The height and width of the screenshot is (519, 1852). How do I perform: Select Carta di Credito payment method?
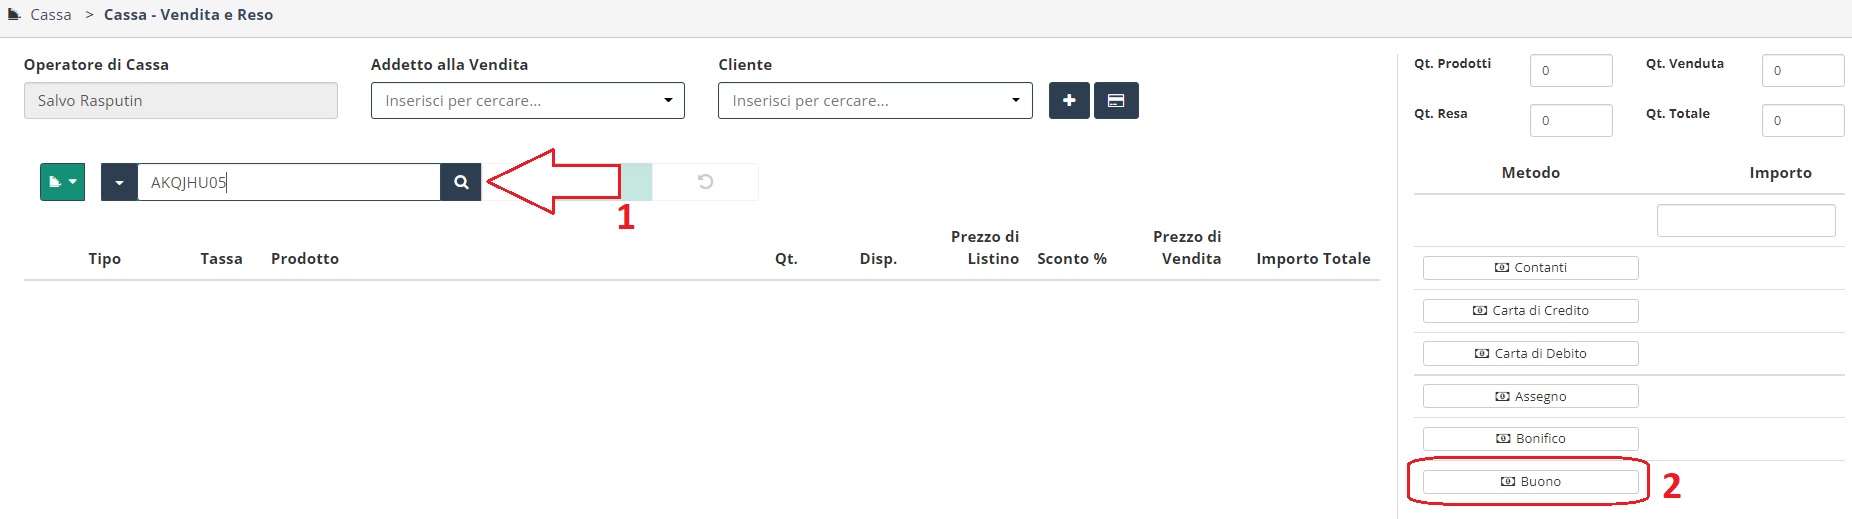click(1530, 311)
